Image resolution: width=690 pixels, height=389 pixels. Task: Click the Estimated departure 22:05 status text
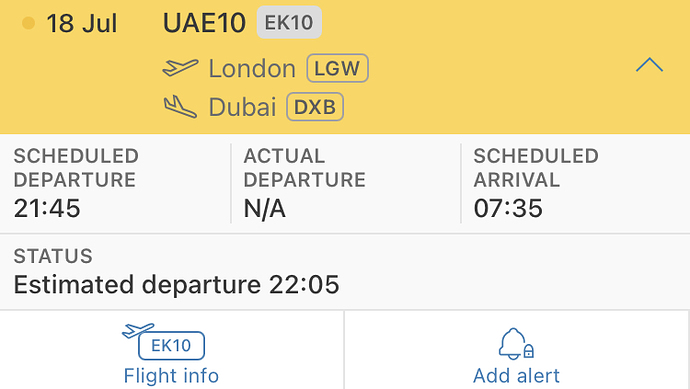point(176,284)
